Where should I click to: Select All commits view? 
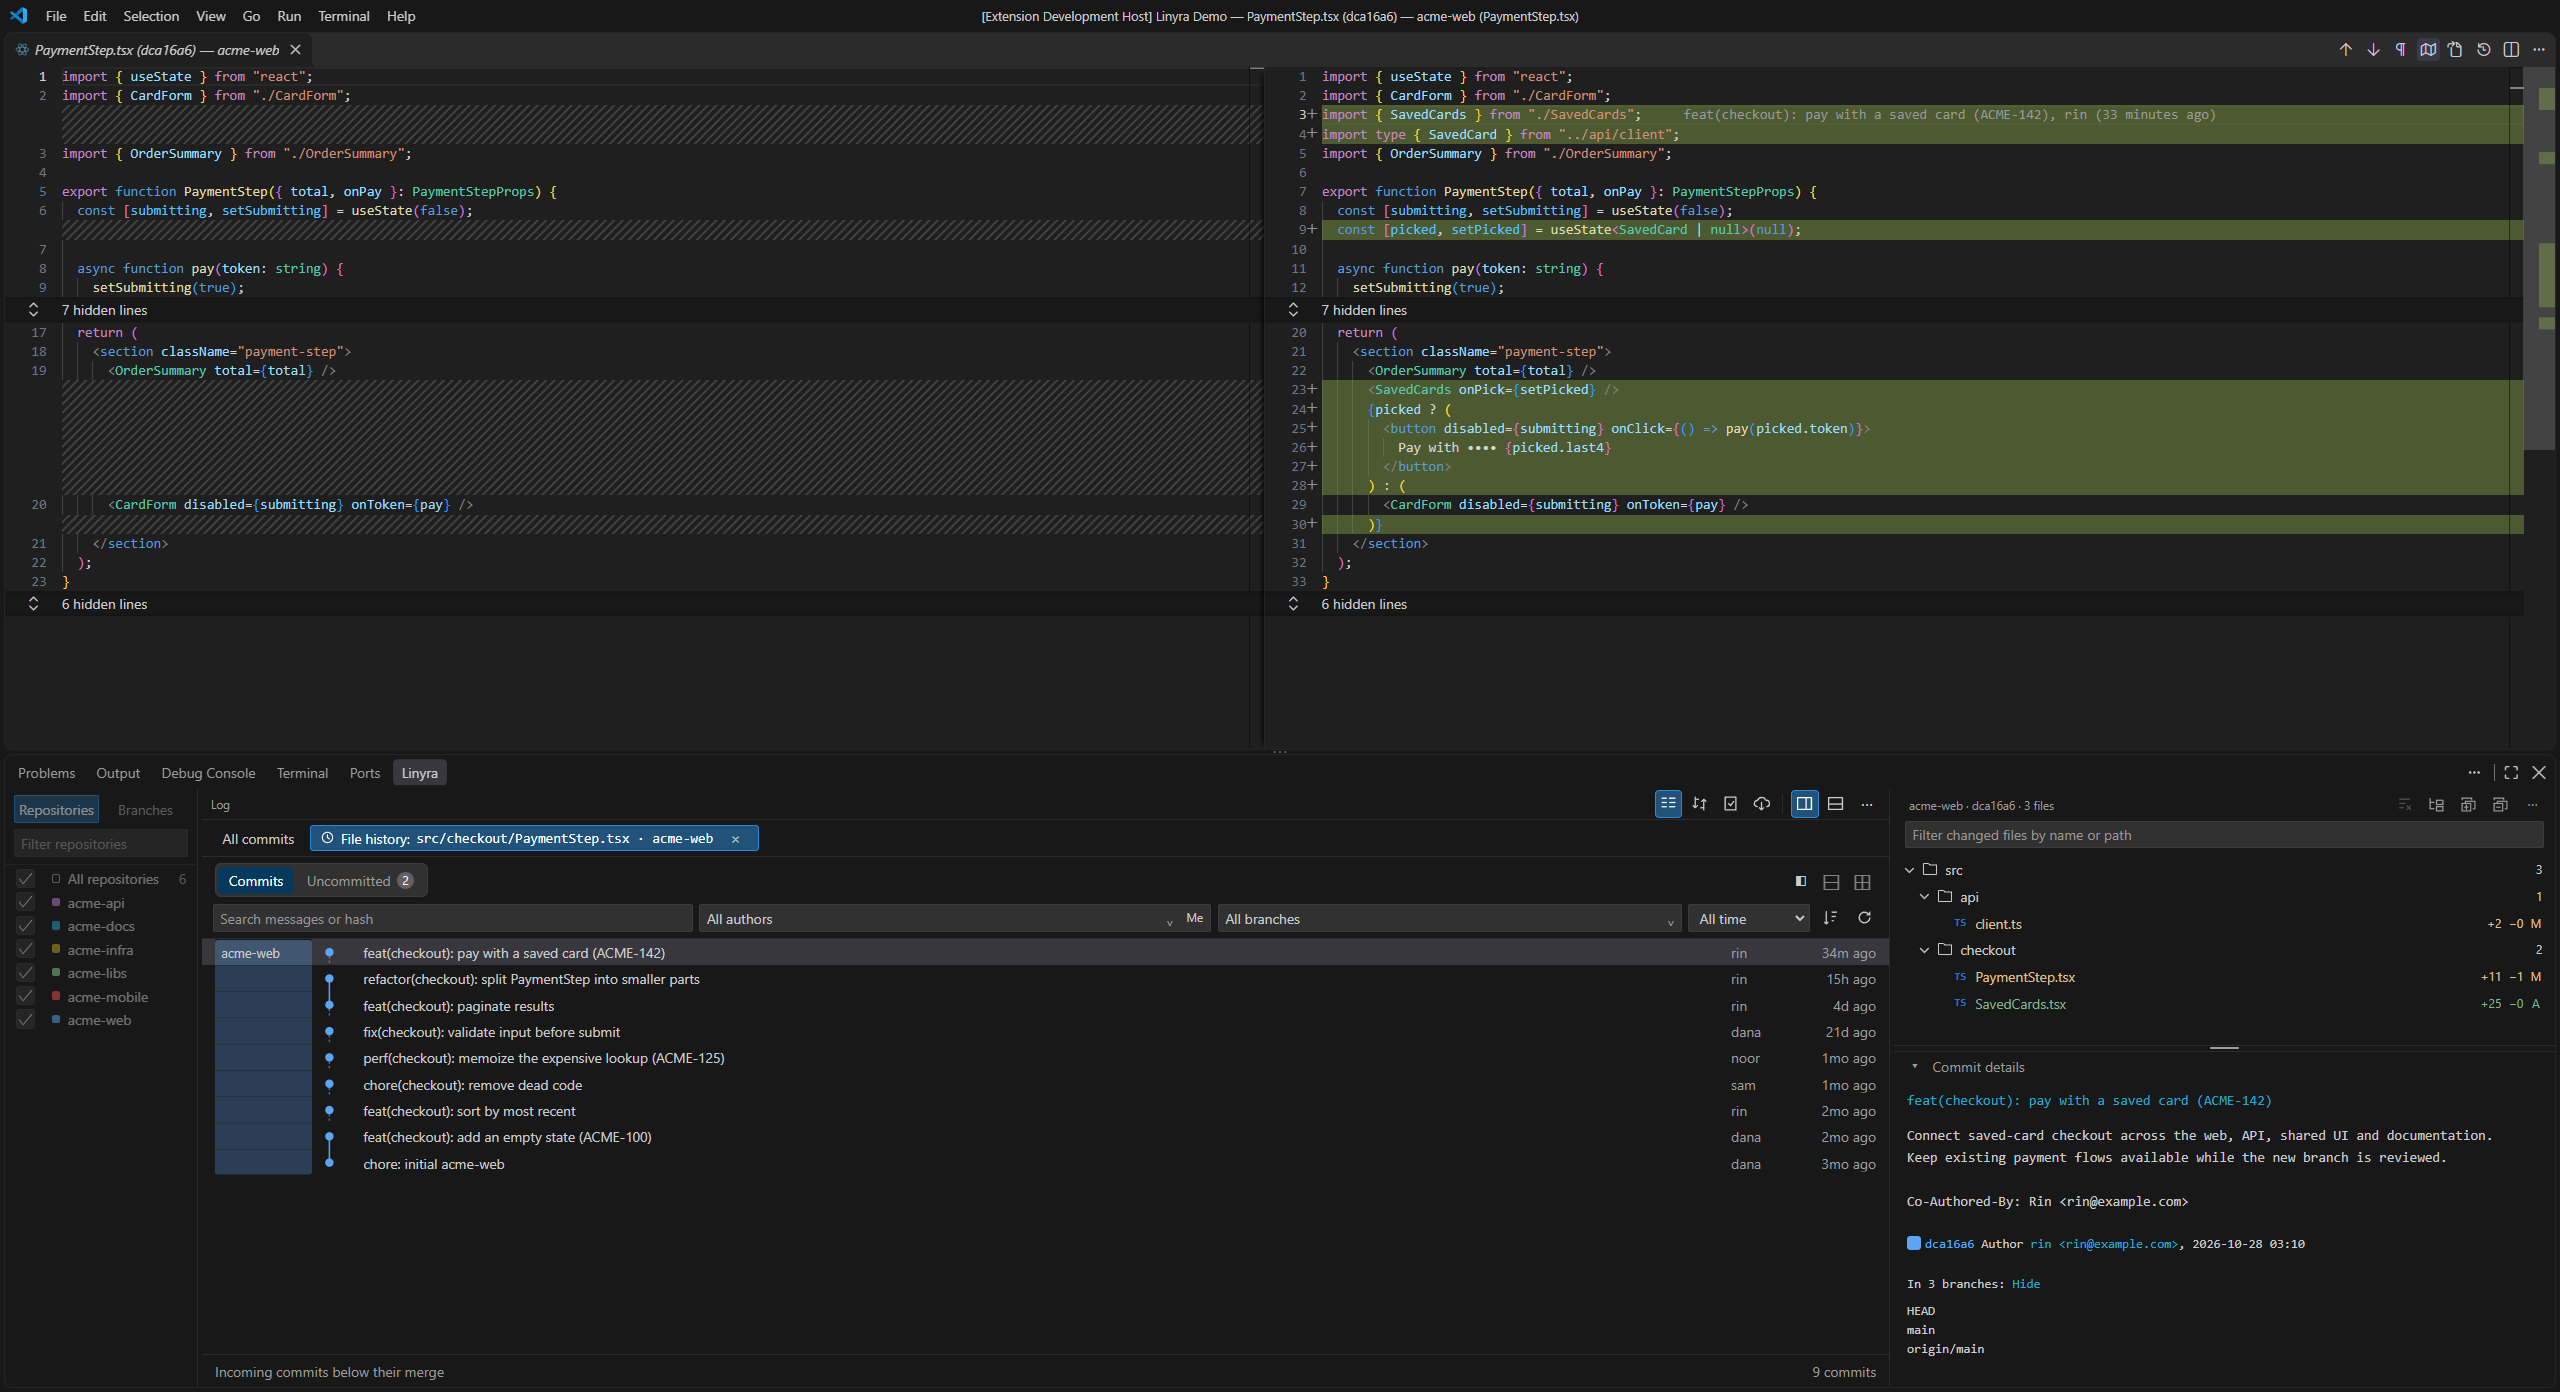click(258, 839)
